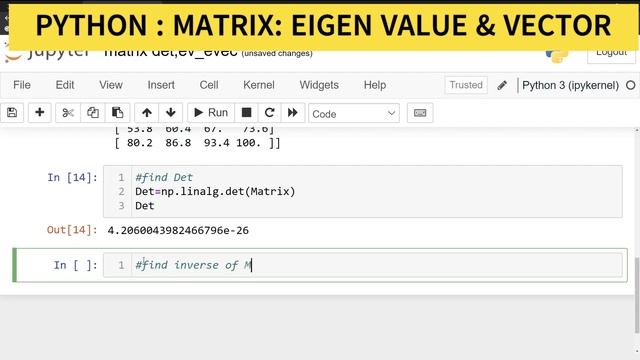Open the File menu

pos(22,85)
